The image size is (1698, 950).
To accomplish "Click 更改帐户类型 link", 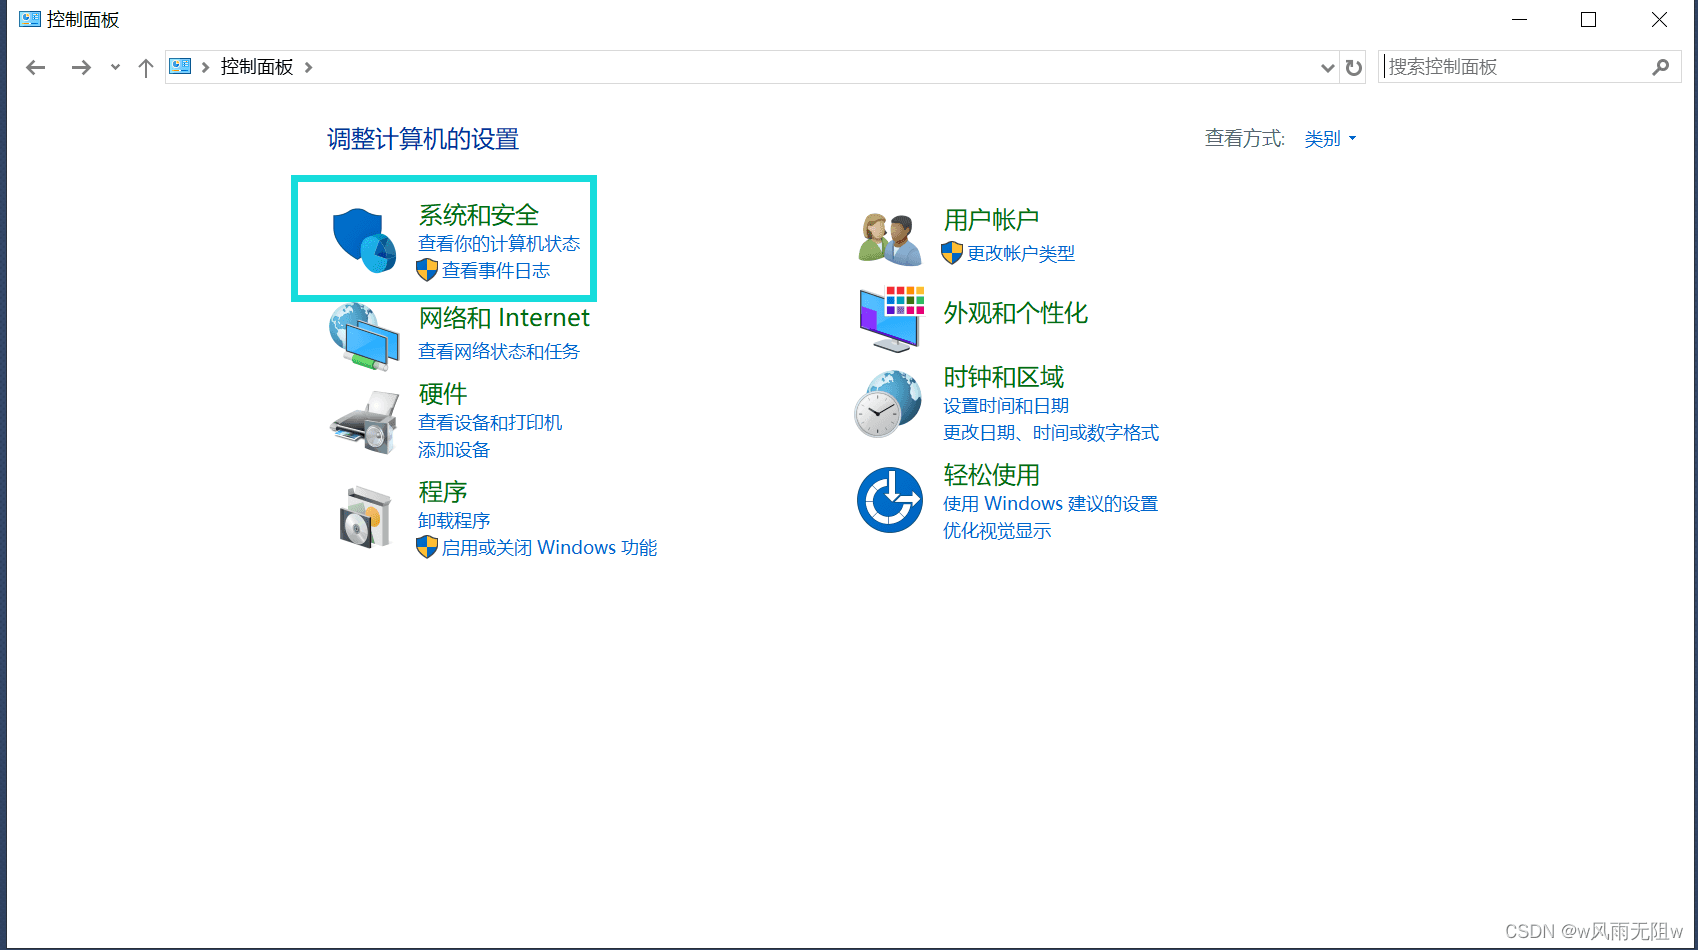I will click(1020, 254).
